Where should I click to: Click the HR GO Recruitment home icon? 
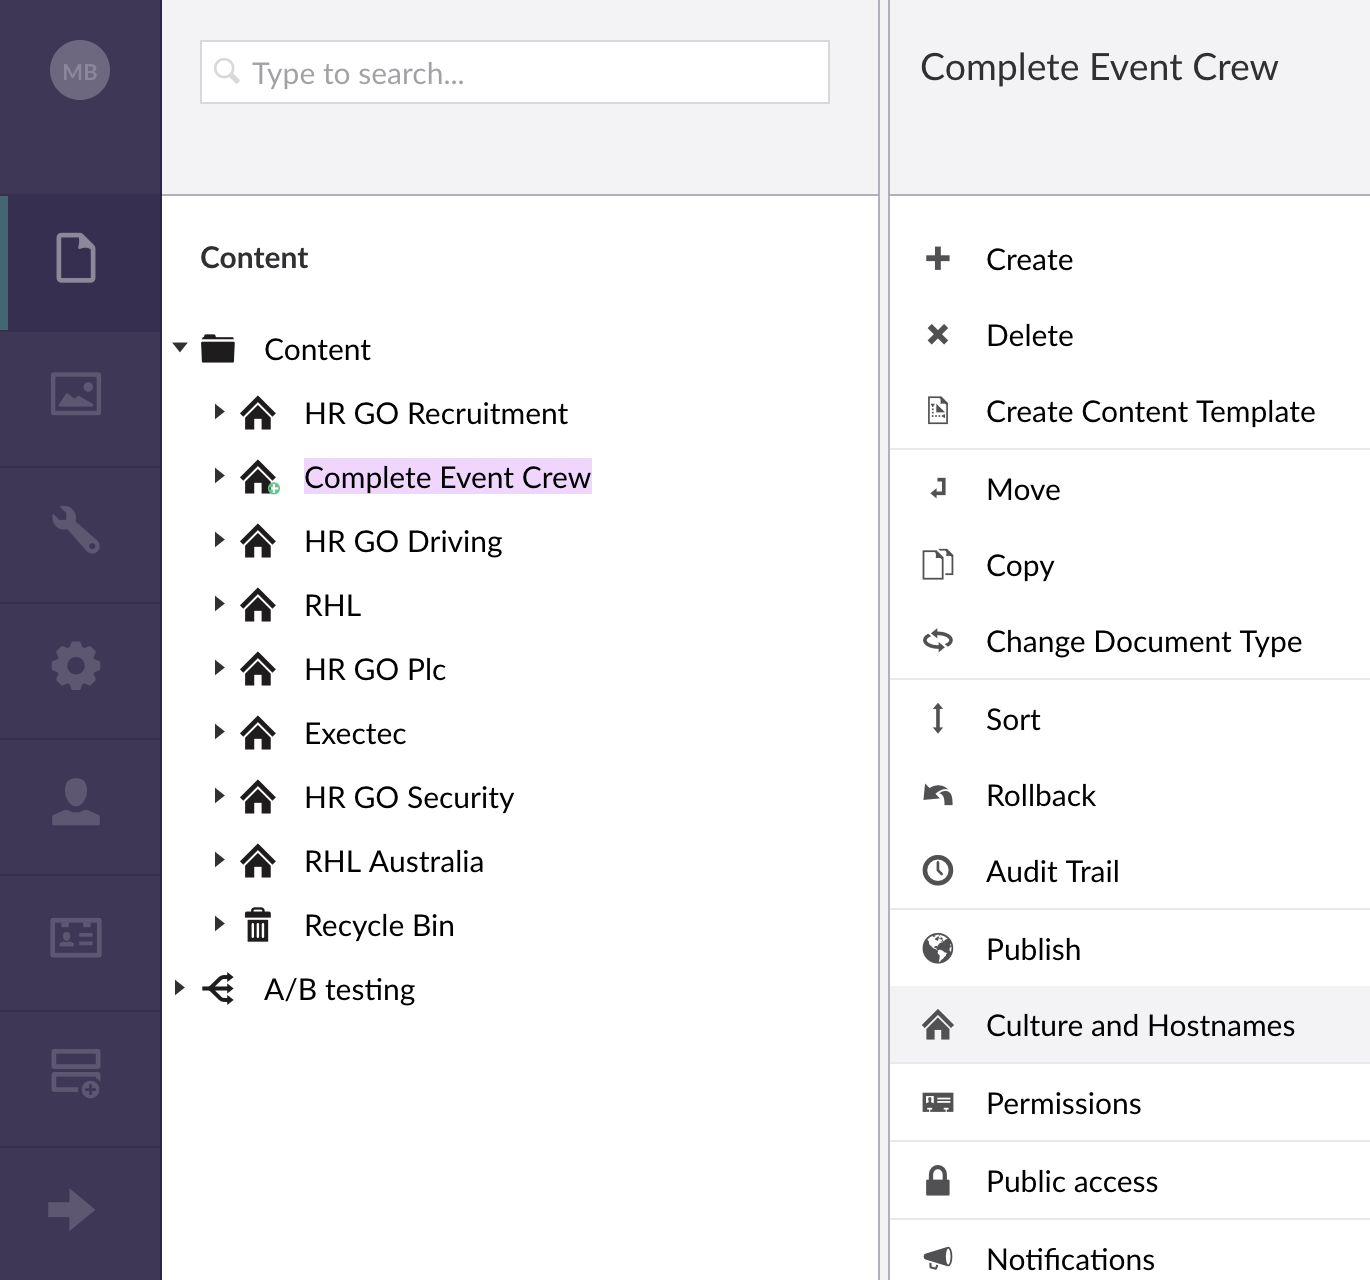click(x=258, y=413)
